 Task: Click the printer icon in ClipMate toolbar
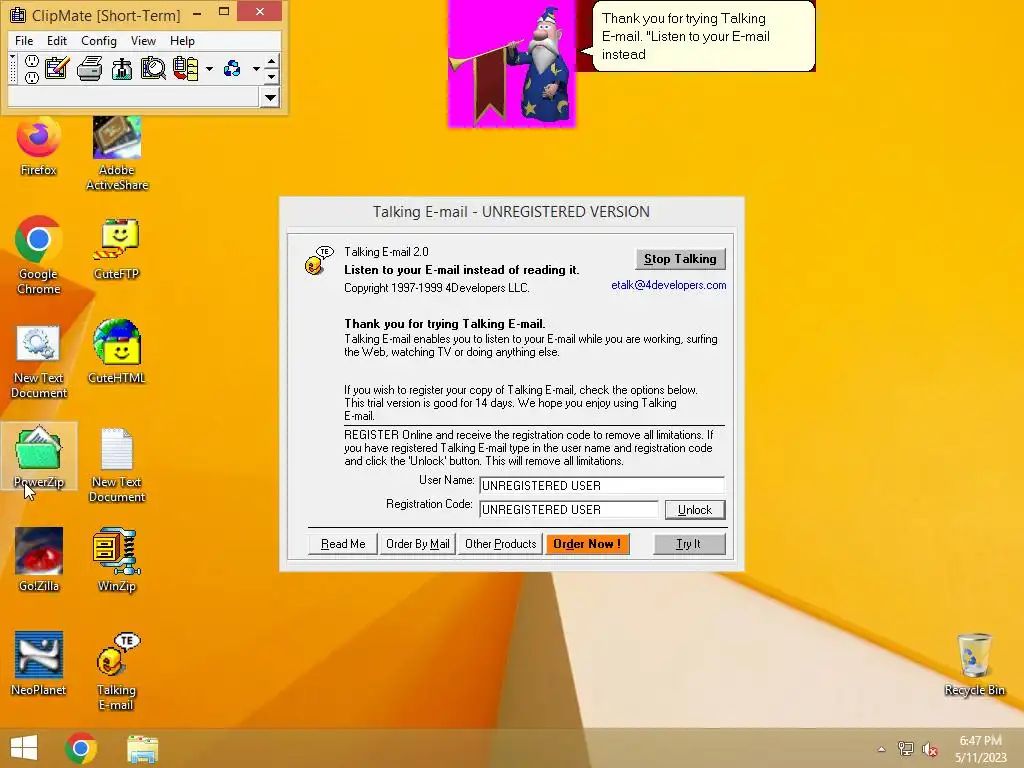click(x=89, y=69)
